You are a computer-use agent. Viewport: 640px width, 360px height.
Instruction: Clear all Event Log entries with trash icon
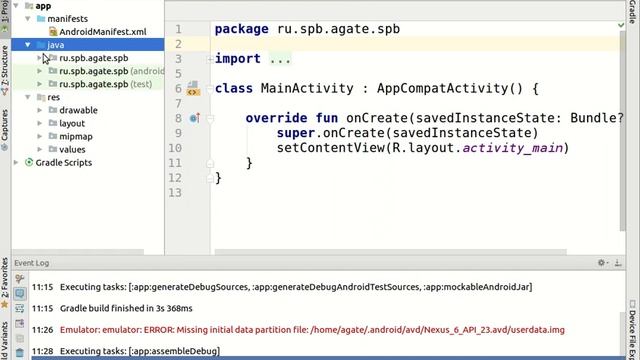[x=20, y=352]
